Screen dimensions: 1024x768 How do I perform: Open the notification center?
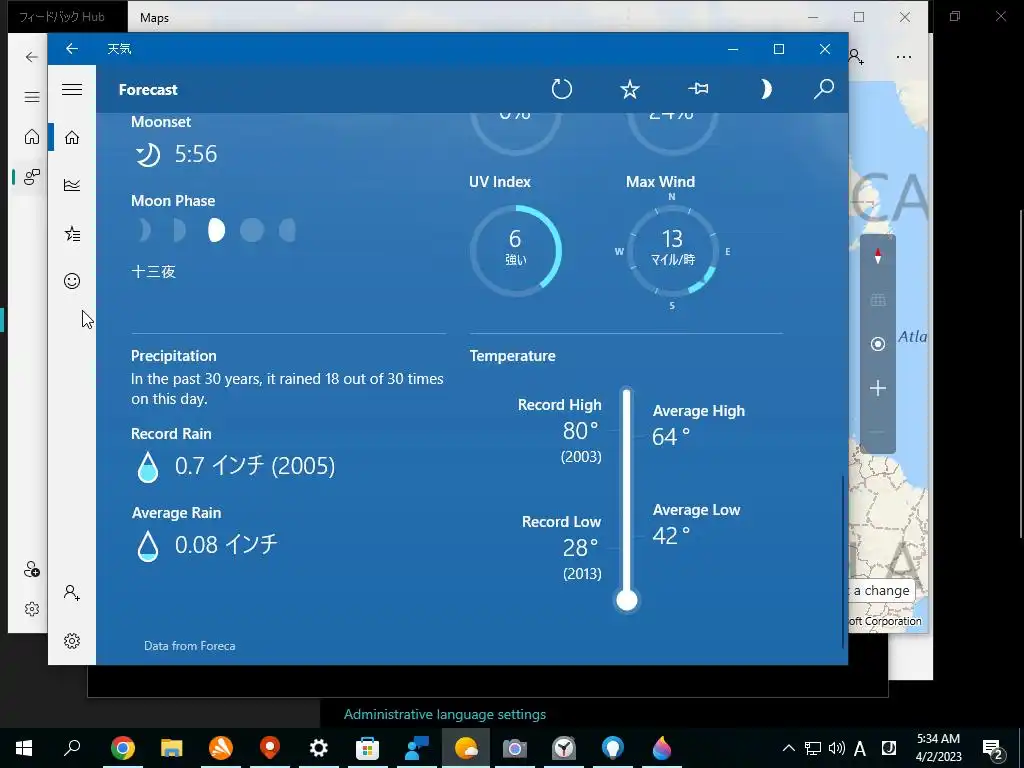pyautogui.click(x=993, y=749)
